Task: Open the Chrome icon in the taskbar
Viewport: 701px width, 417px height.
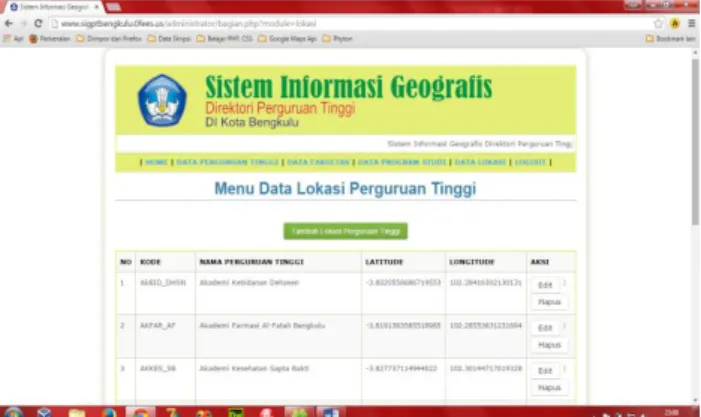Action: (x=140, y=412)
